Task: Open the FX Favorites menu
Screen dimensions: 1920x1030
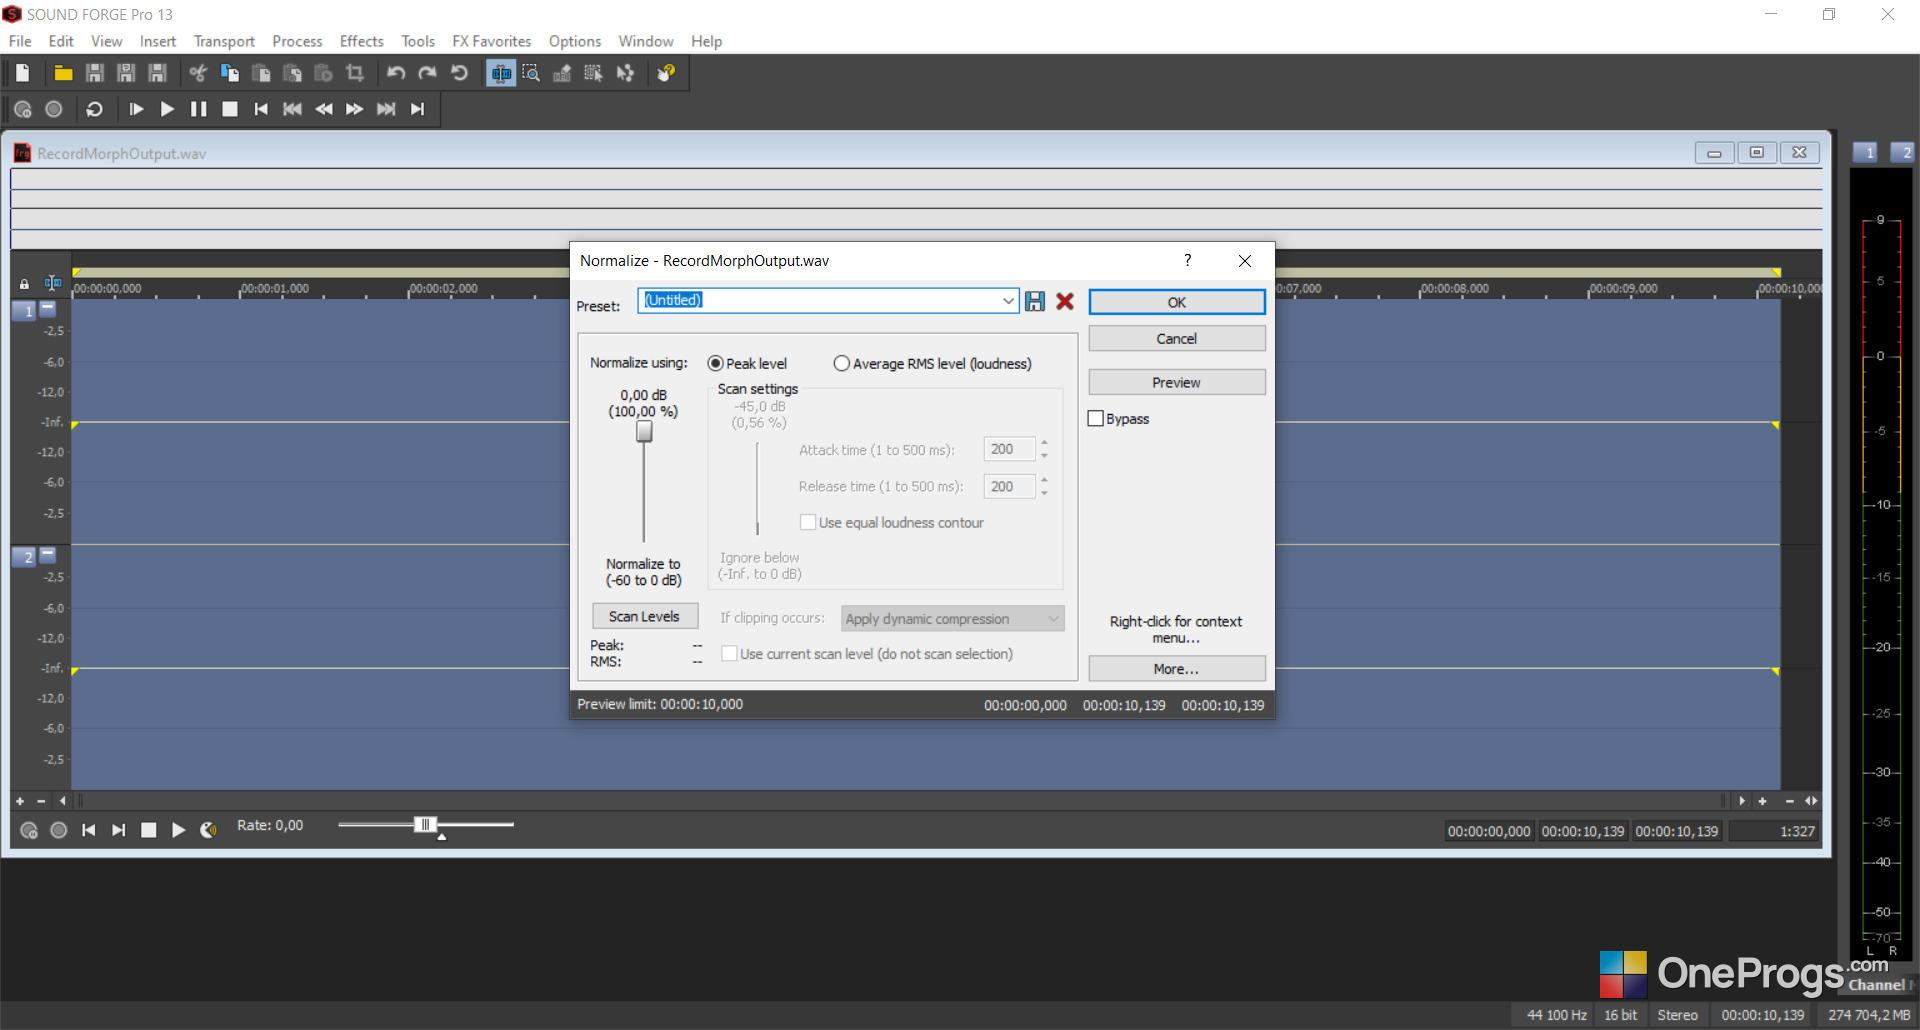Action: point(492,41)
